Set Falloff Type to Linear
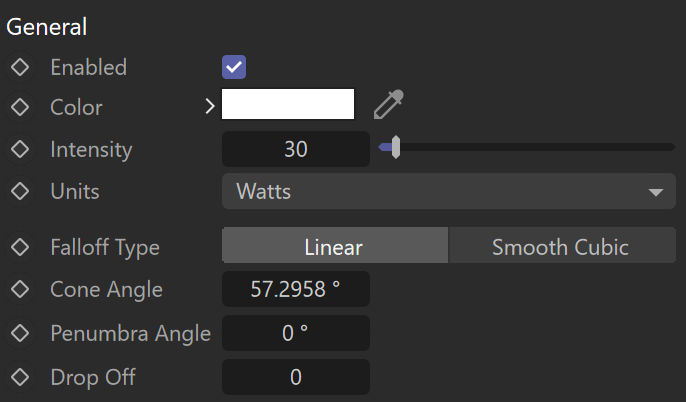686x402 pixels. (x=335, y=245)
